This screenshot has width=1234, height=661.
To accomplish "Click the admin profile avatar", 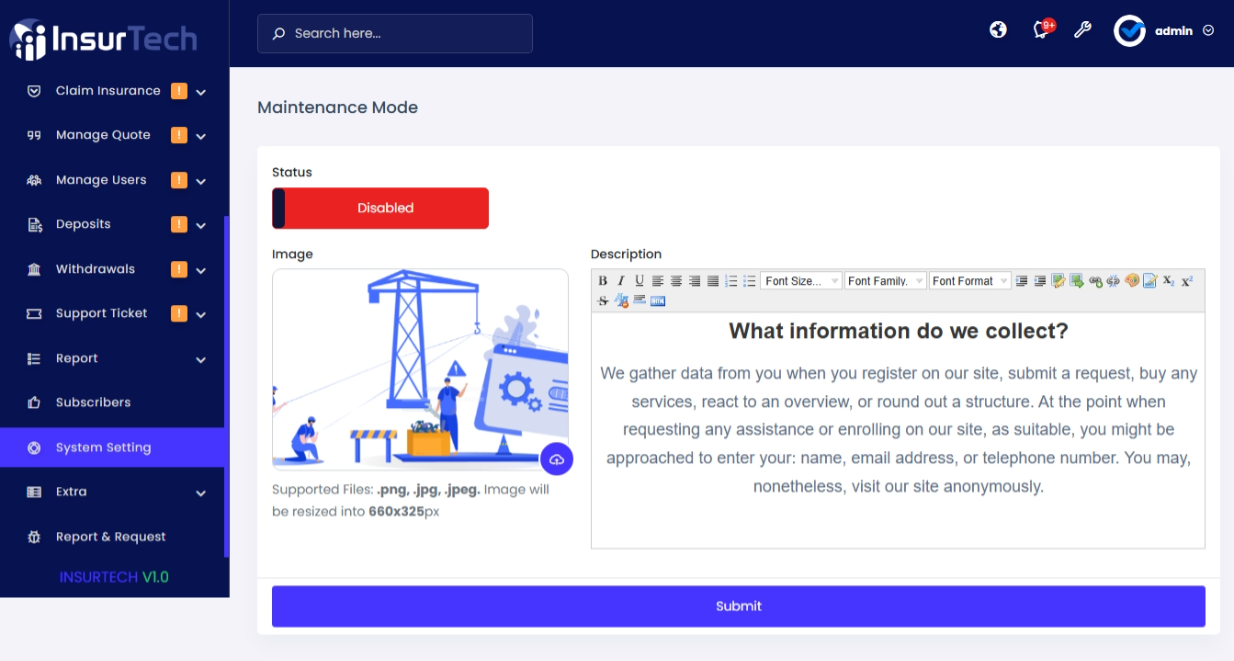I will pos(1130,31).
